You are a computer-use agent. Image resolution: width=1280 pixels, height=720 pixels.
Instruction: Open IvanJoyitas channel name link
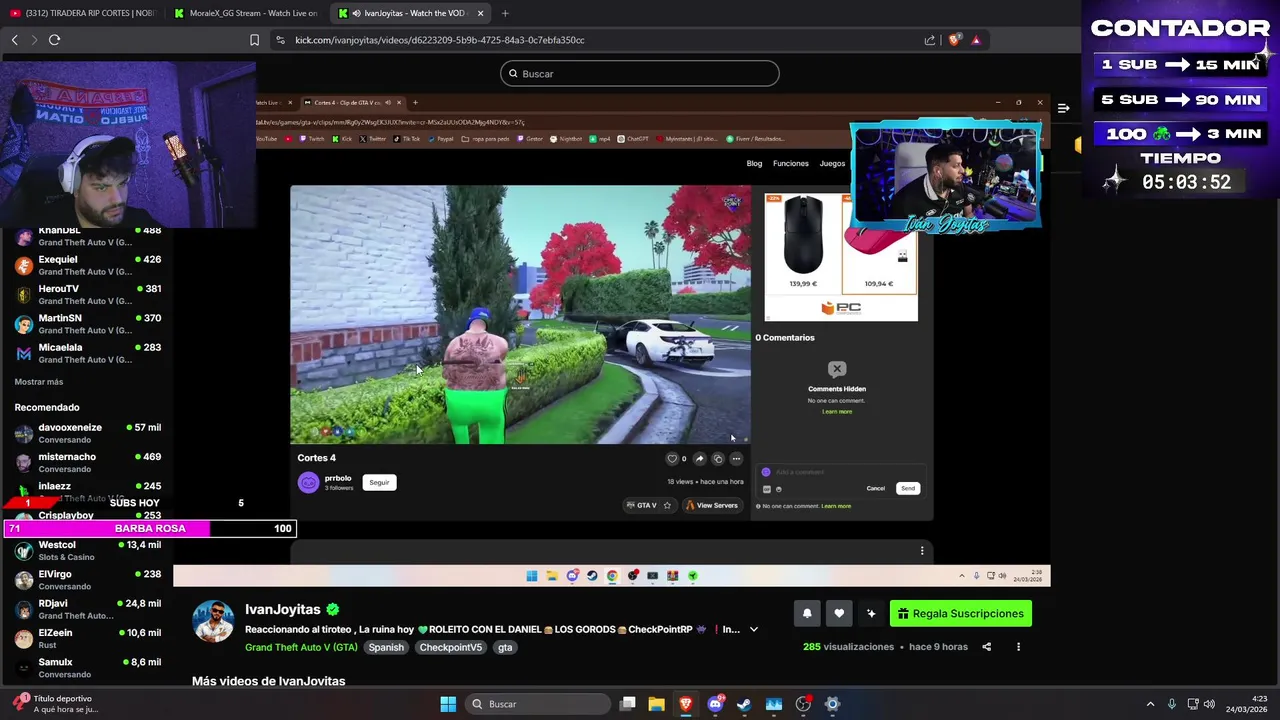point(283,609)
